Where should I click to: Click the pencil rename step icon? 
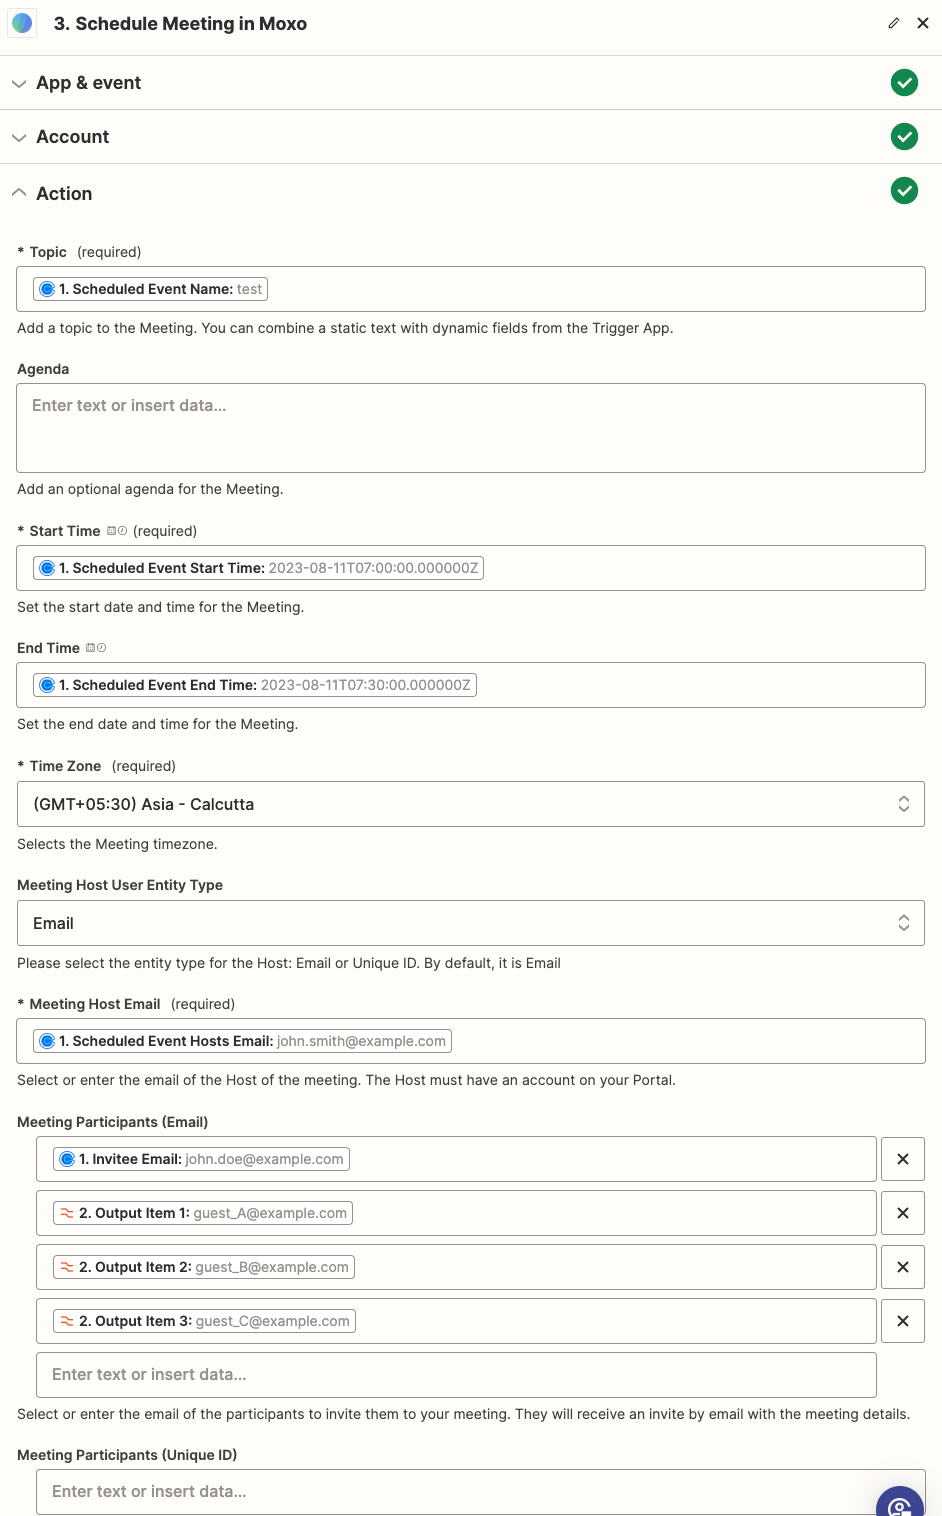pos(893,23)
